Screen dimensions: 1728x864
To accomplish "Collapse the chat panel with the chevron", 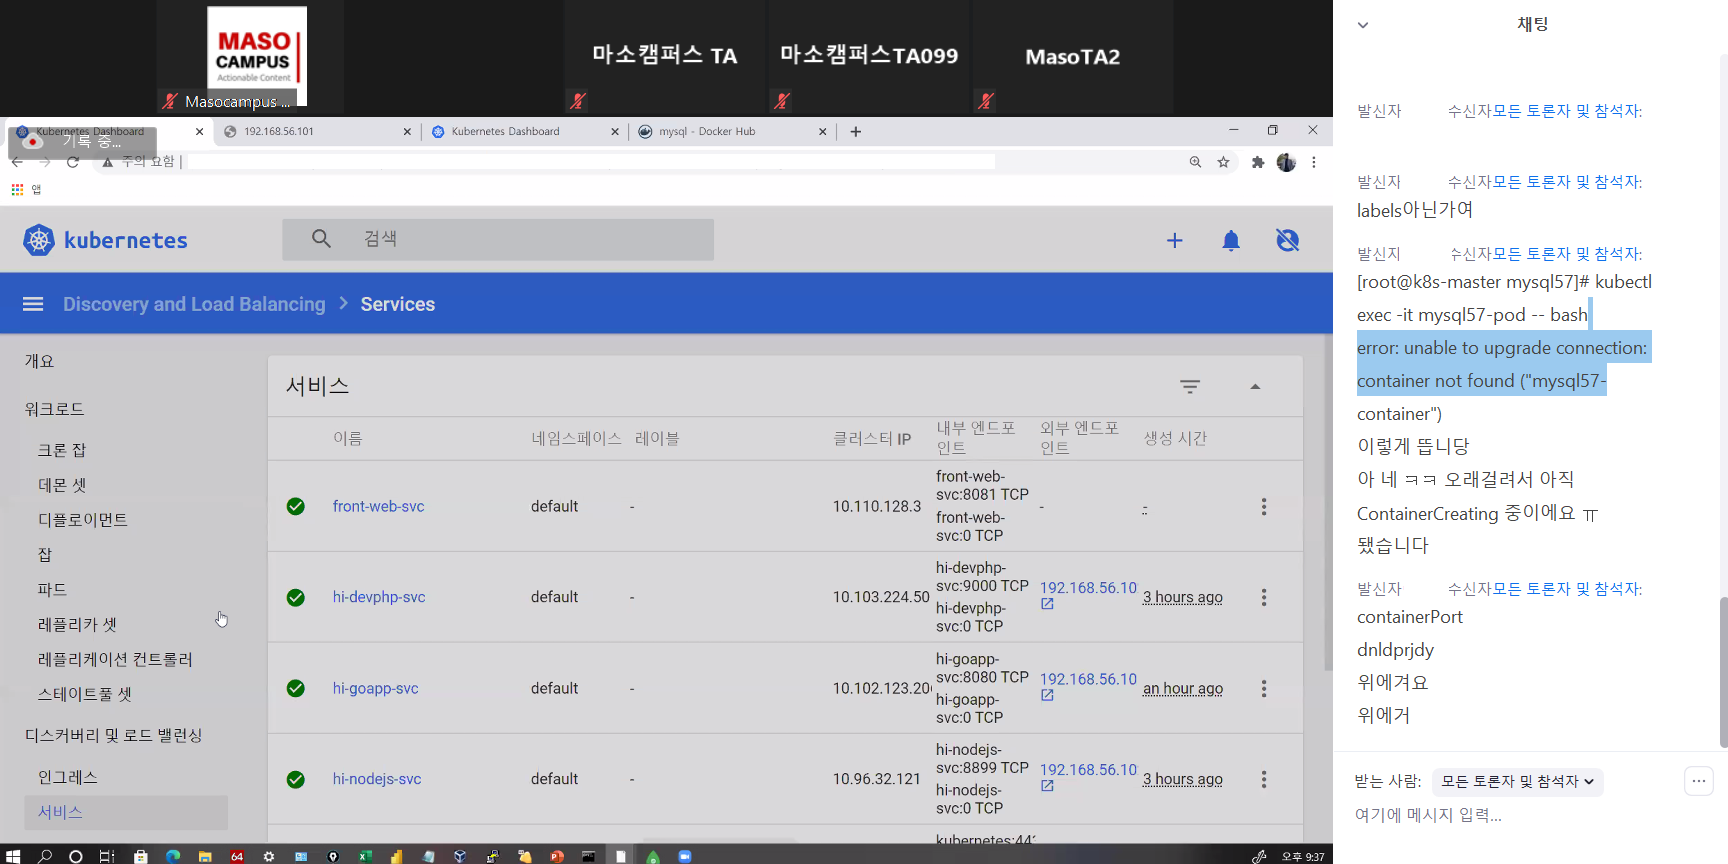I will coord(1362,25).
